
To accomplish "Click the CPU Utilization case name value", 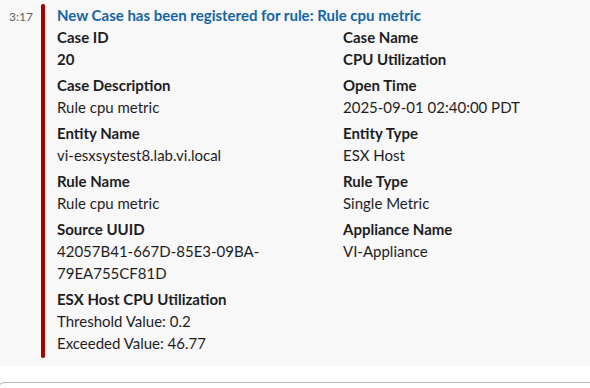I will [x=394, y=60].
